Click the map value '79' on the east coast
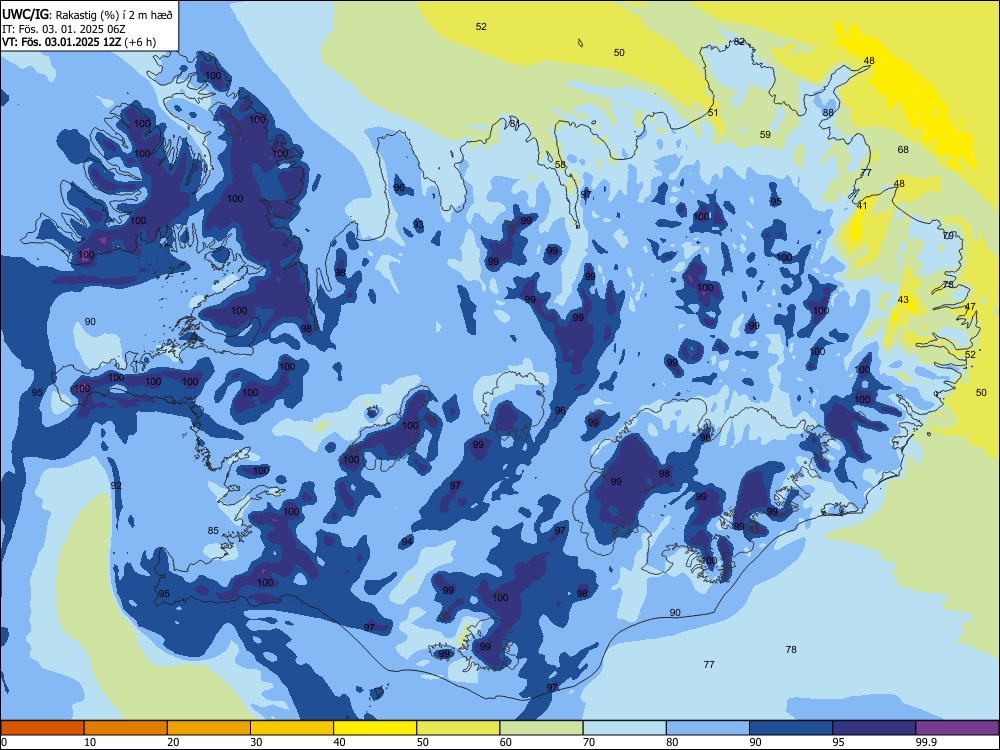This screenshot has width=1000, height=750. tap(948, 235)
